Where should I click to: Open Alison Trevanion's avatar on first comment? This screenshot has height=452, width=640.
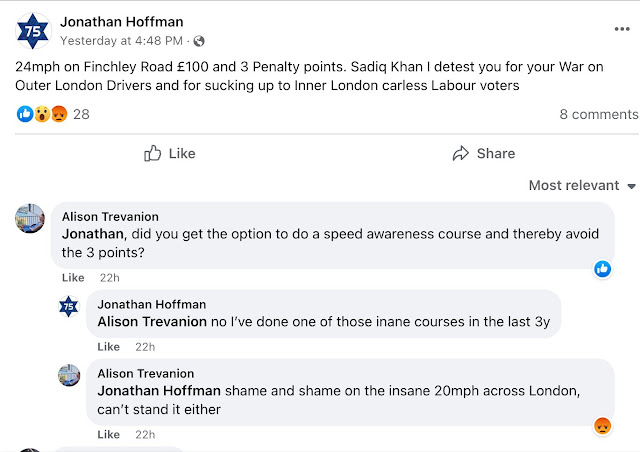click(30, 217)
